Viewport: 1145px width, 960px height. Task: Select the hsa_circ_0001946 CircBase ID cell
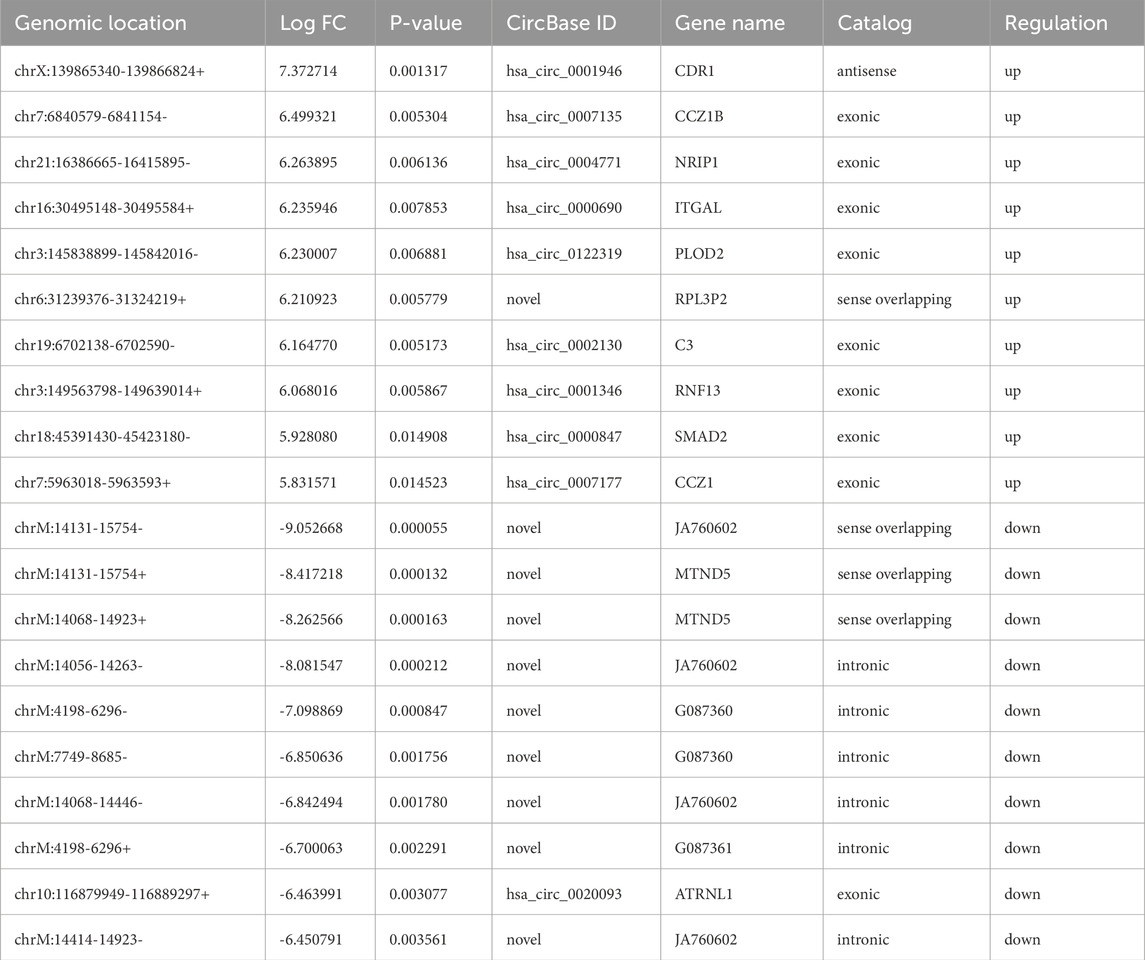[564, 71]
